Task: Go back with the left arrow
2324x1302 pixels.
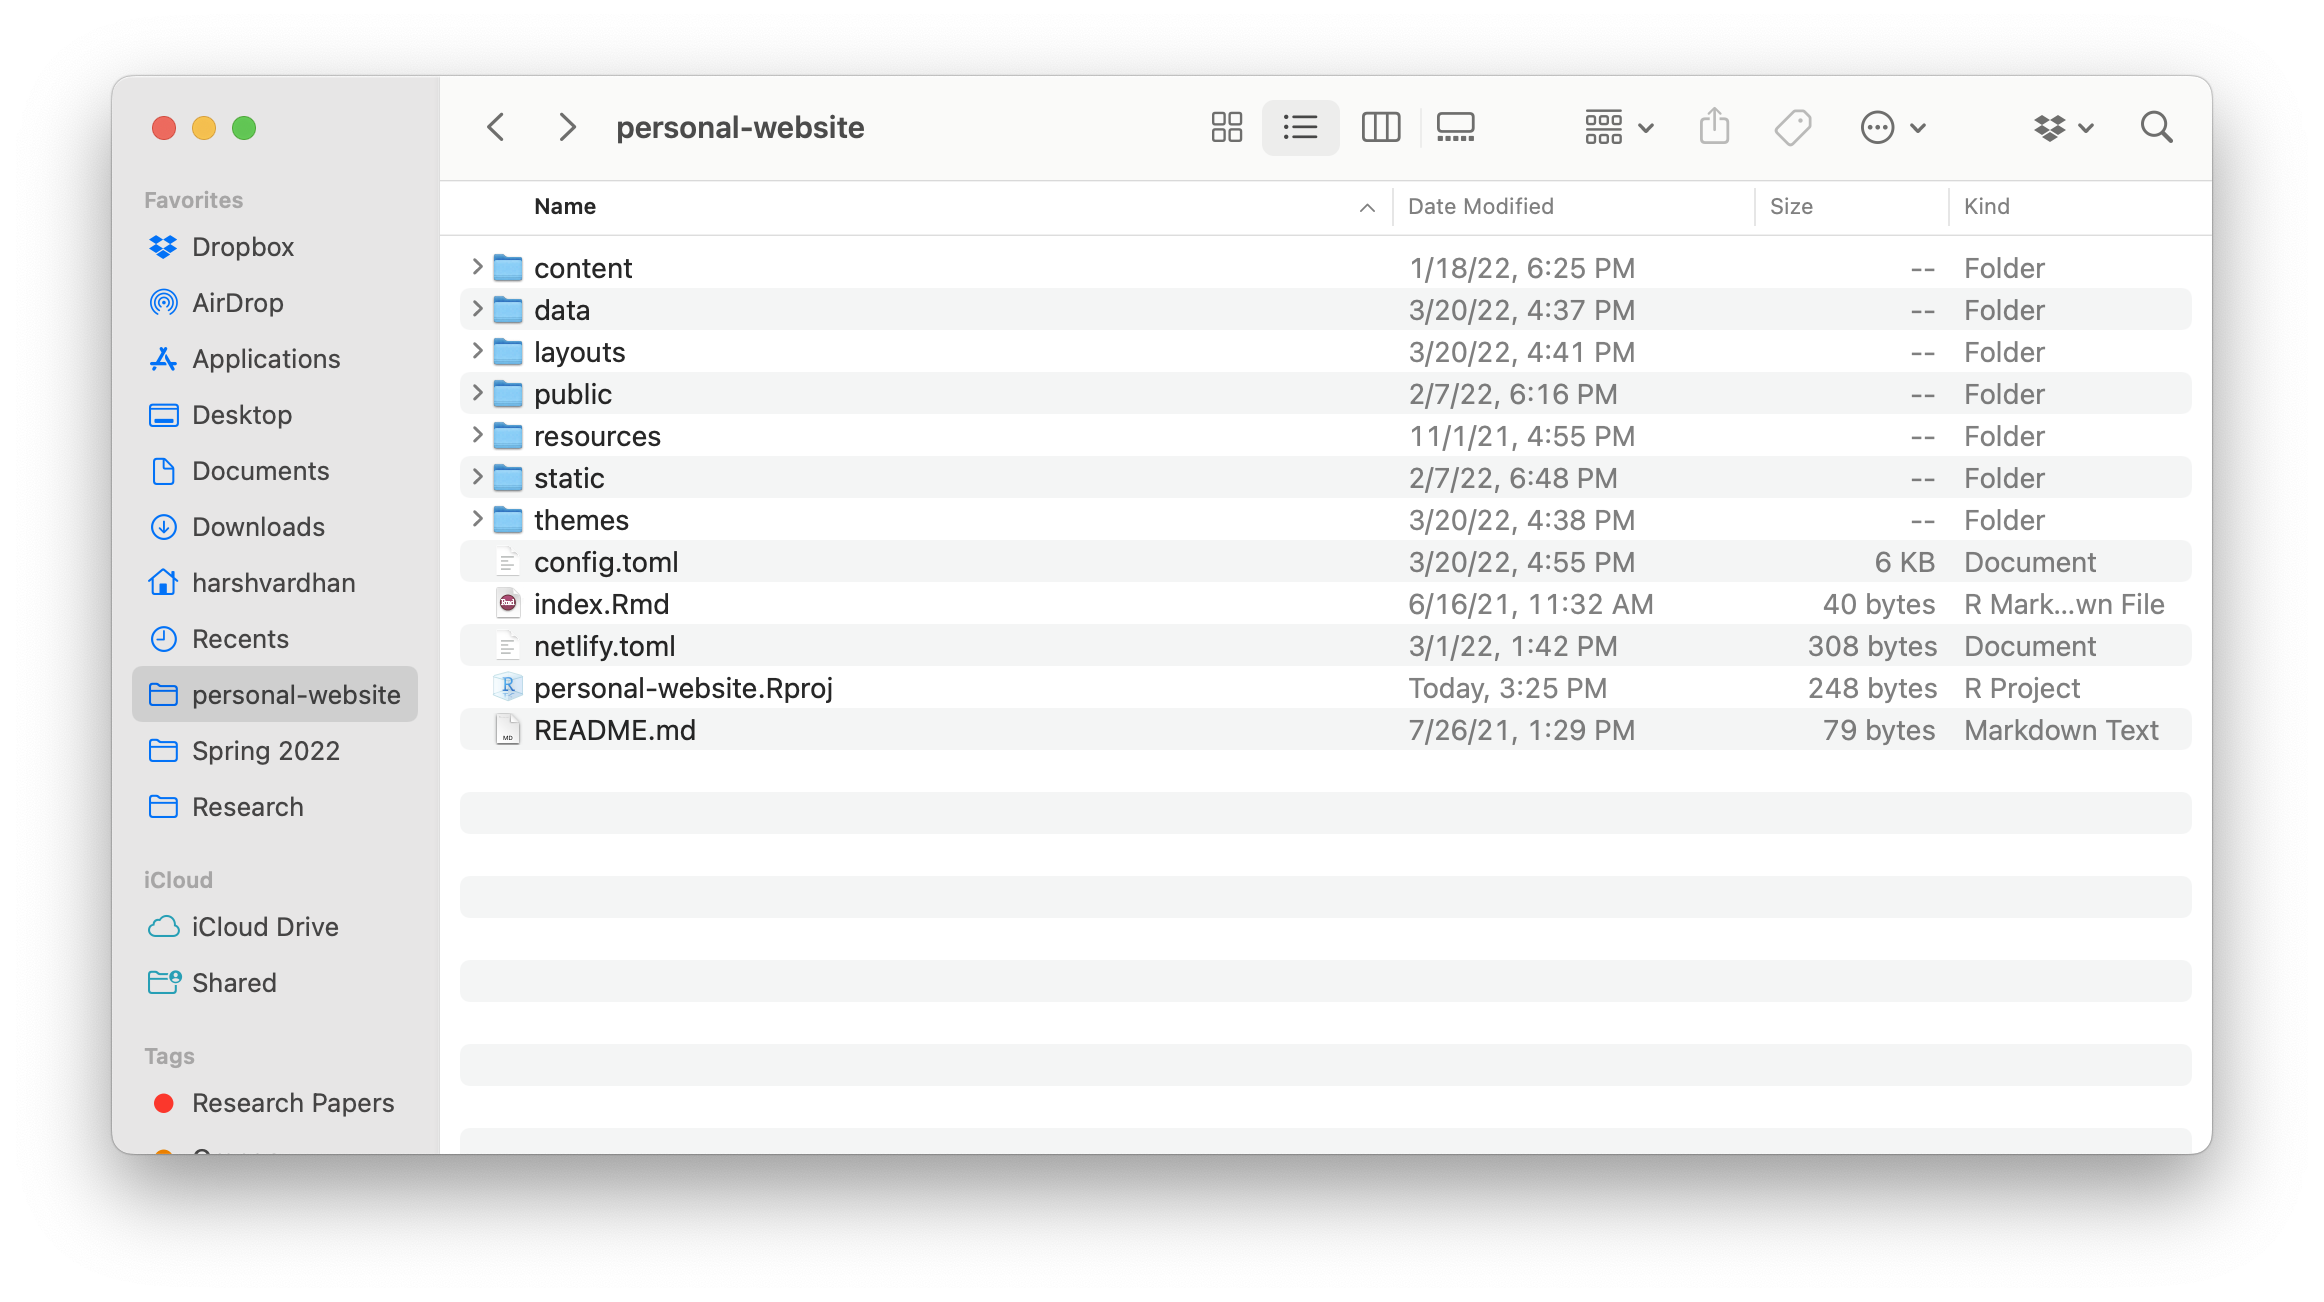Action: (495, 127)
